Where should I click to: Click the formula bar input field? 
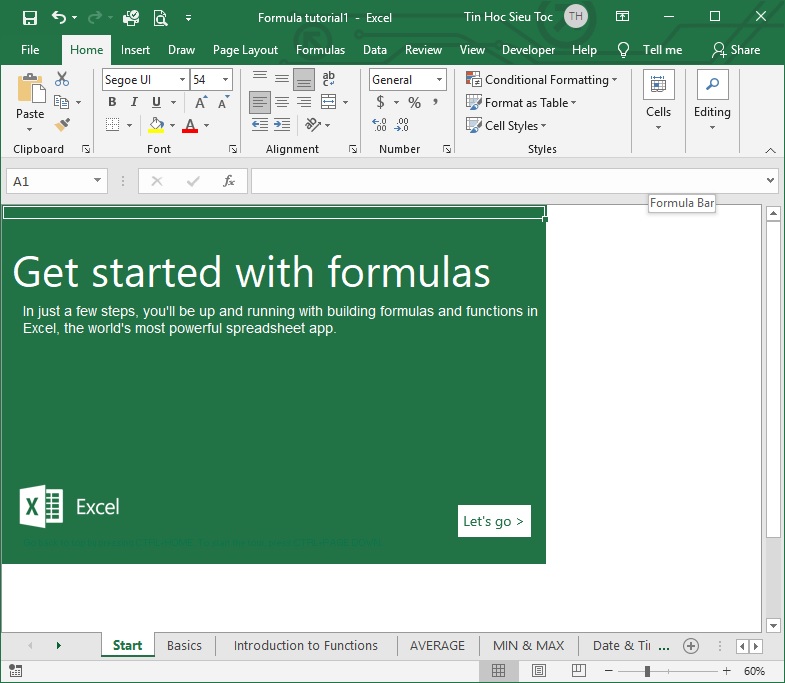[508, 181]
